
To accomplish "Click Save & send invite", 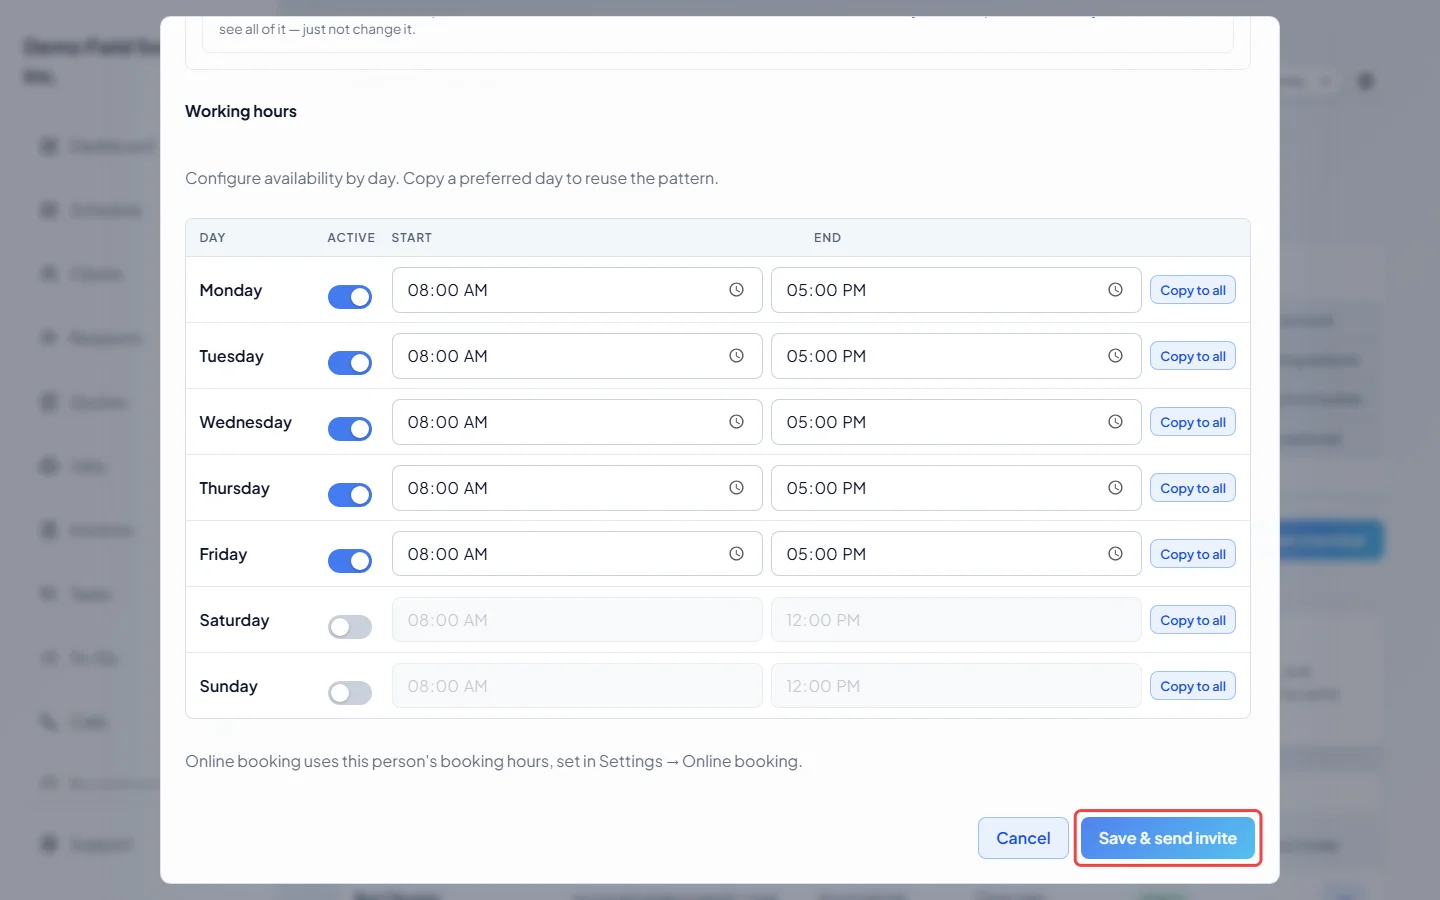I will coord(1168,838).
